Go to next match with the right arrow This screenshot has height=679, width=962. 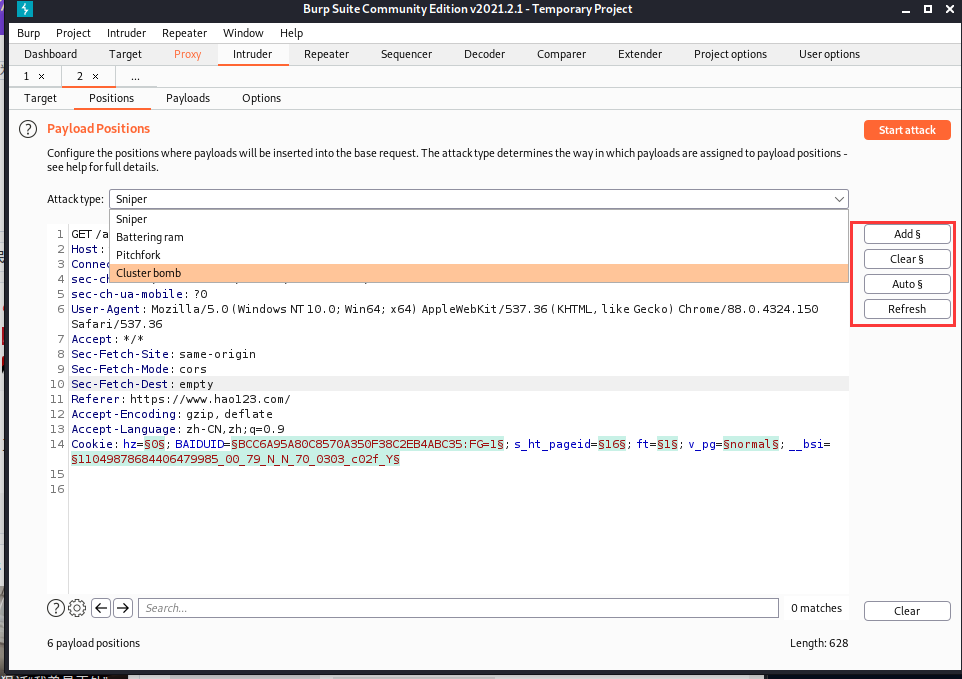coord(123,608)
